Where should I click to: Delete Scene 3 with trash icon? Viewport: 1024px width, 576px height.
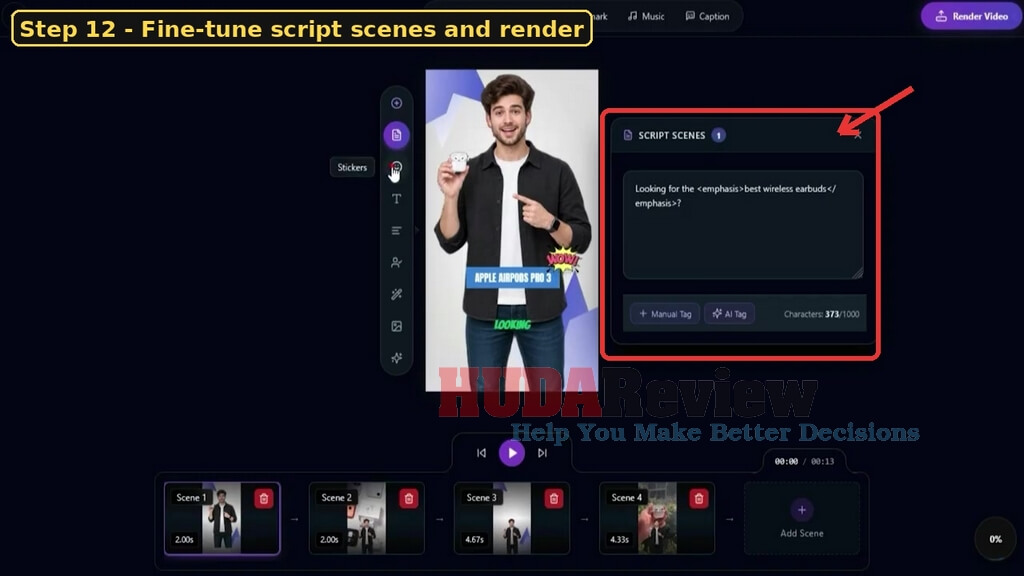[554, 499]
